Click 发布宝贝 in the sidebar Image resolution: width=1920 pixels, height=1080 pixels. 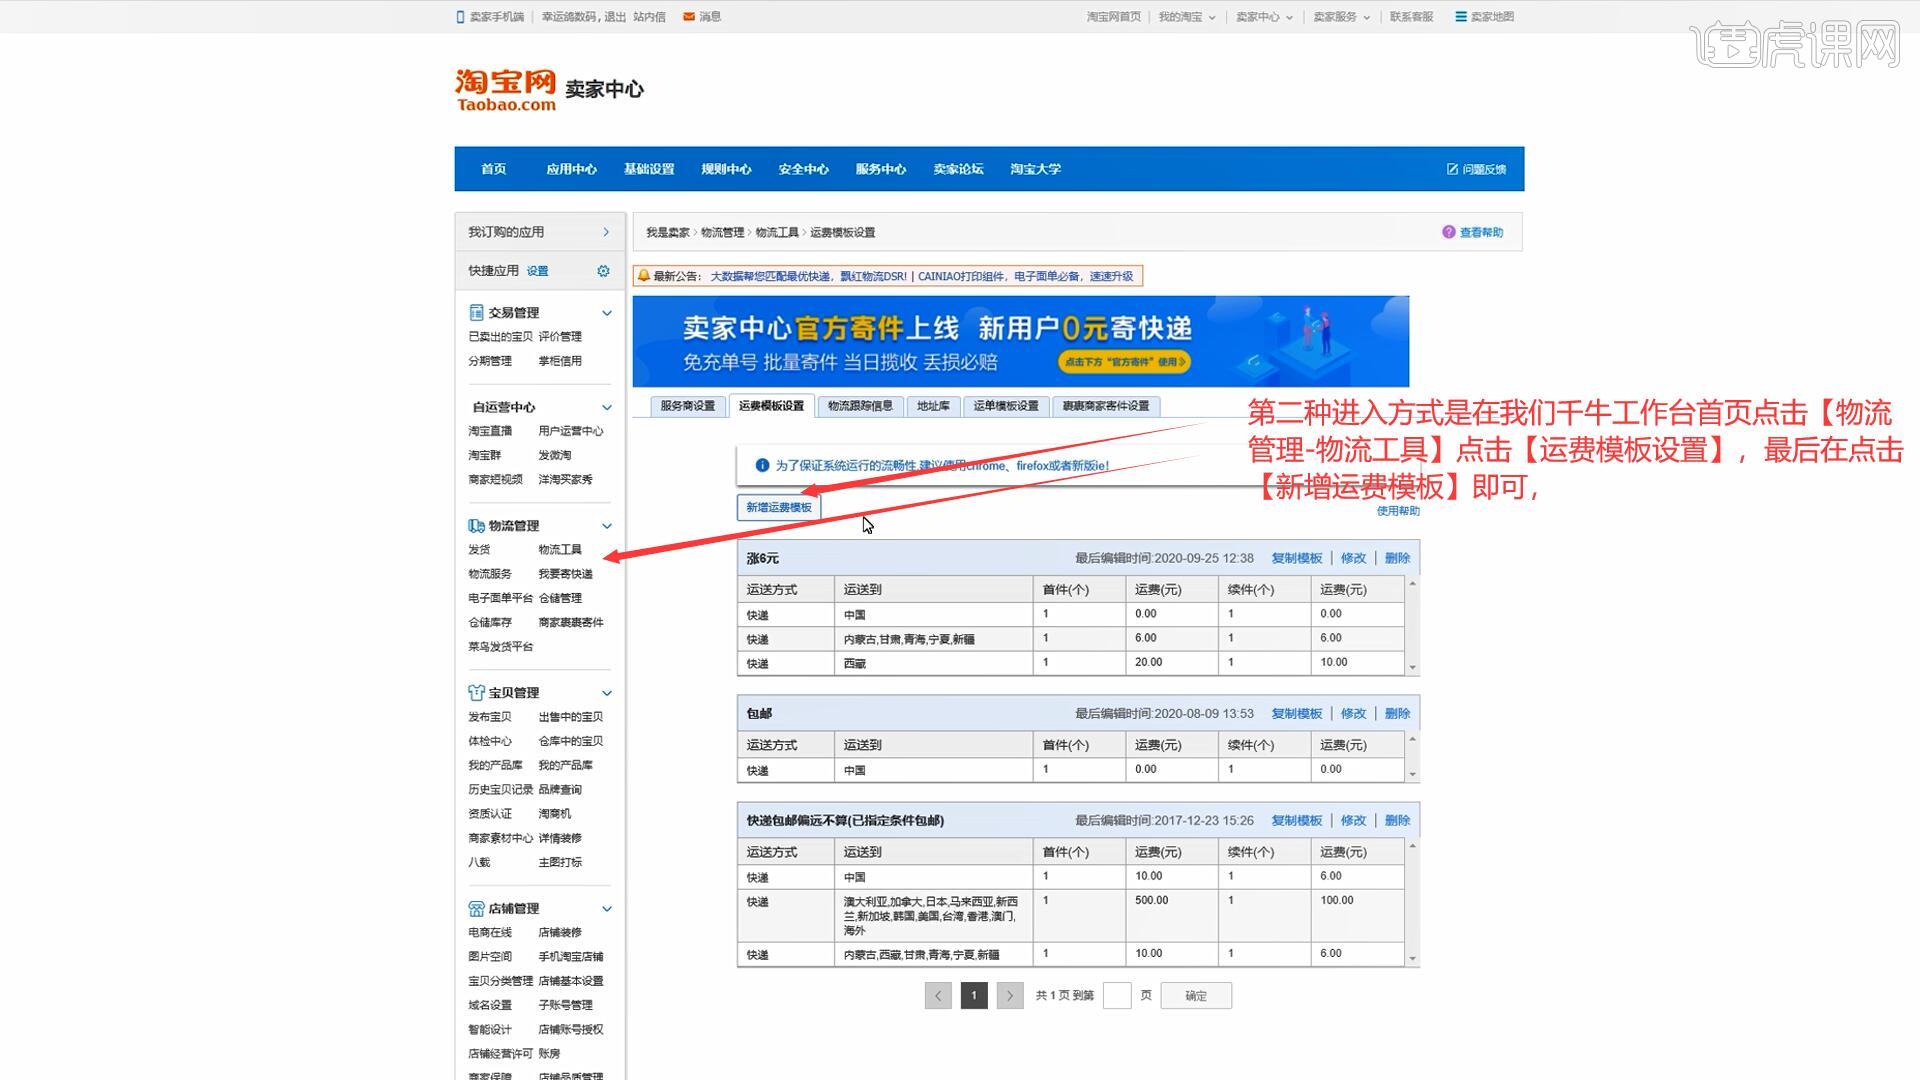(490, 717)
